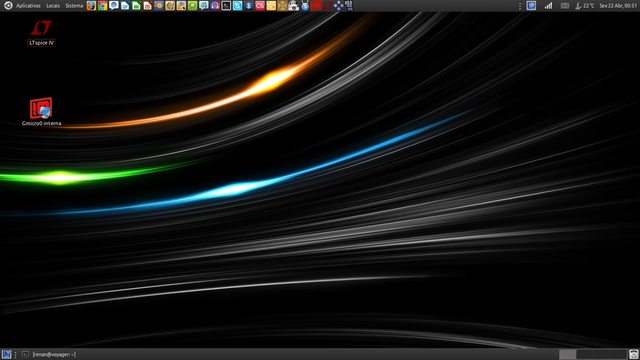Screen dimensions: 640x360
Task: Click the network signal strength indicator
Action: [548, 6]
